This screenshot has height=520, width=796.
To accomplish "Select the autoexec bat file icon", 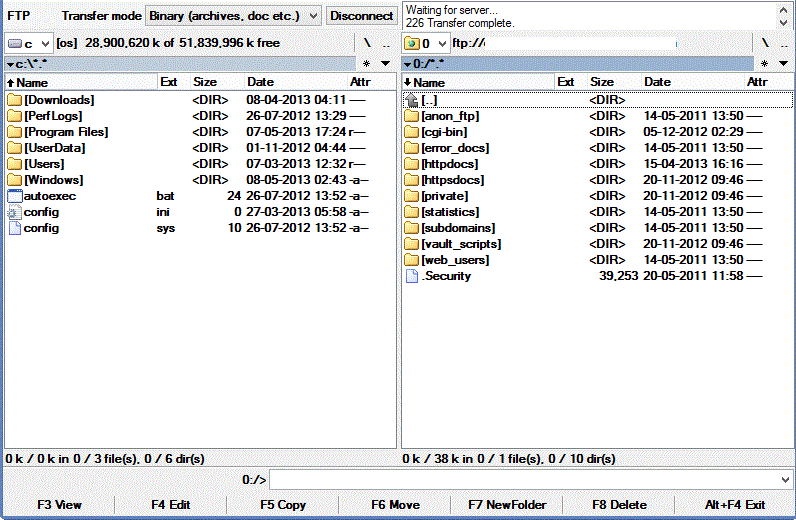I will [x=14, y=196].
